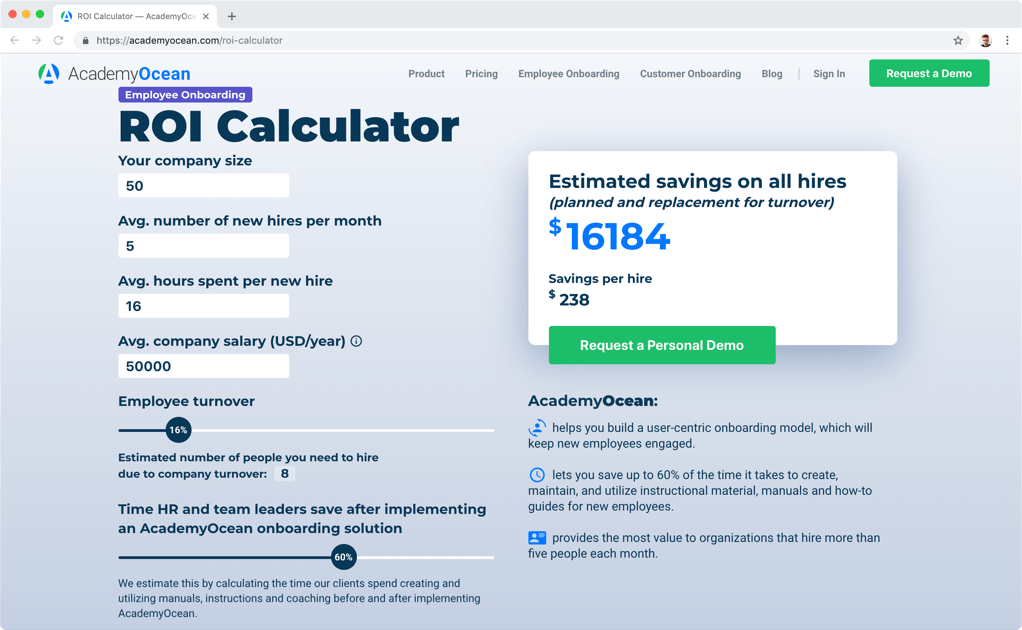The height and width of the screenshot is (630, 1022).
Task: Click the AcademyOcean wordmark in the header
Action: (x=129, y=74)
